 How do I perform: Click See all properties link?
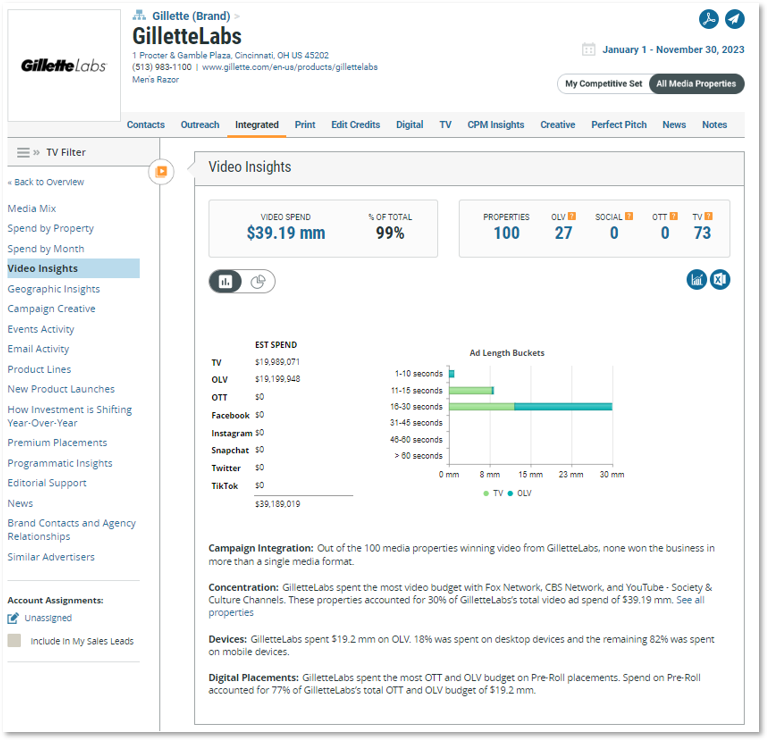[456, 606]
